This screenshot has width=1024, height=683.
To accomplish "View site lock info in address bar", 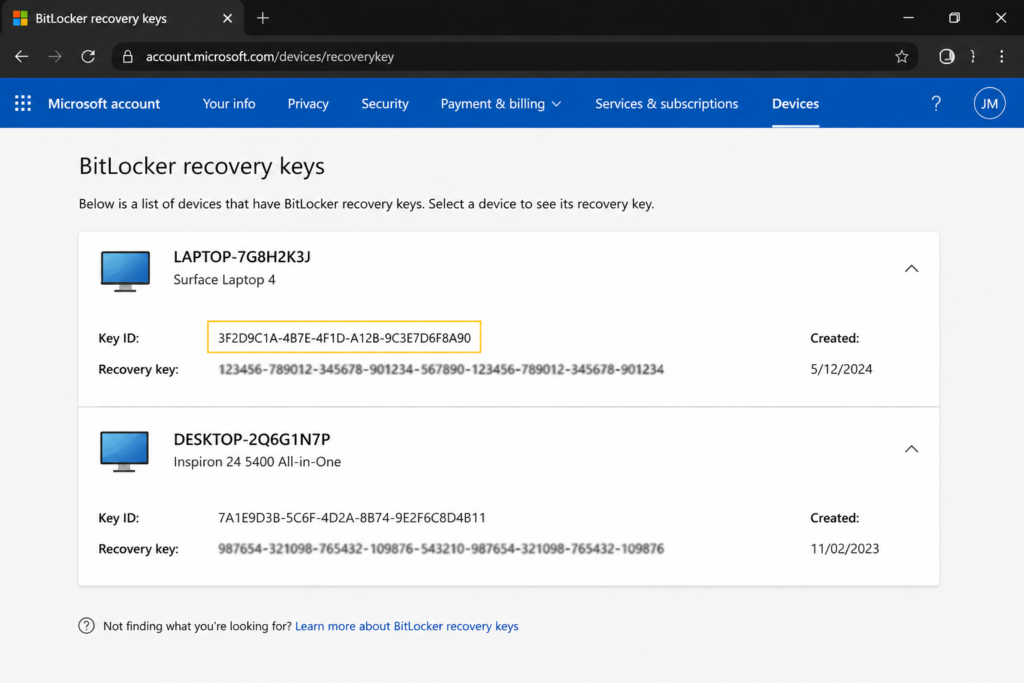I will (128, 57).
